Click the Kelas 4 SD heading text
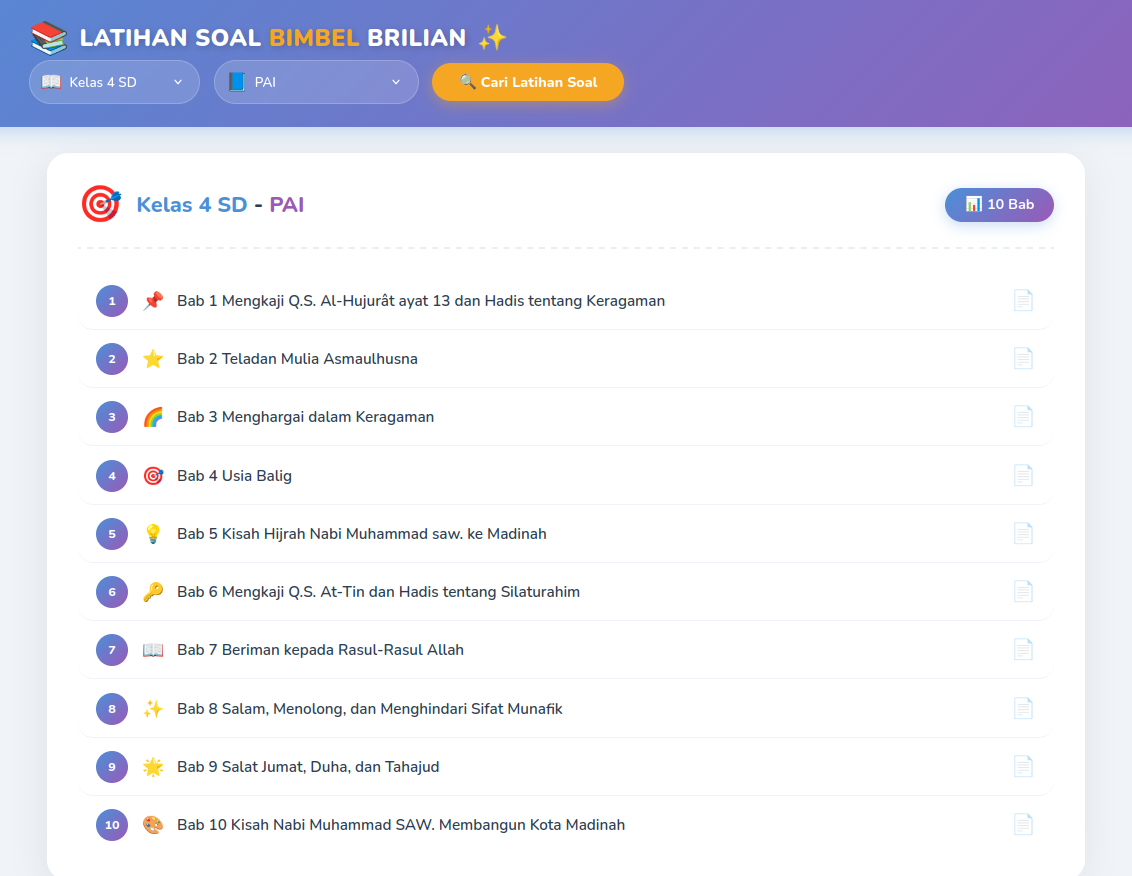The image size is (1132, 876). [192, 204]
